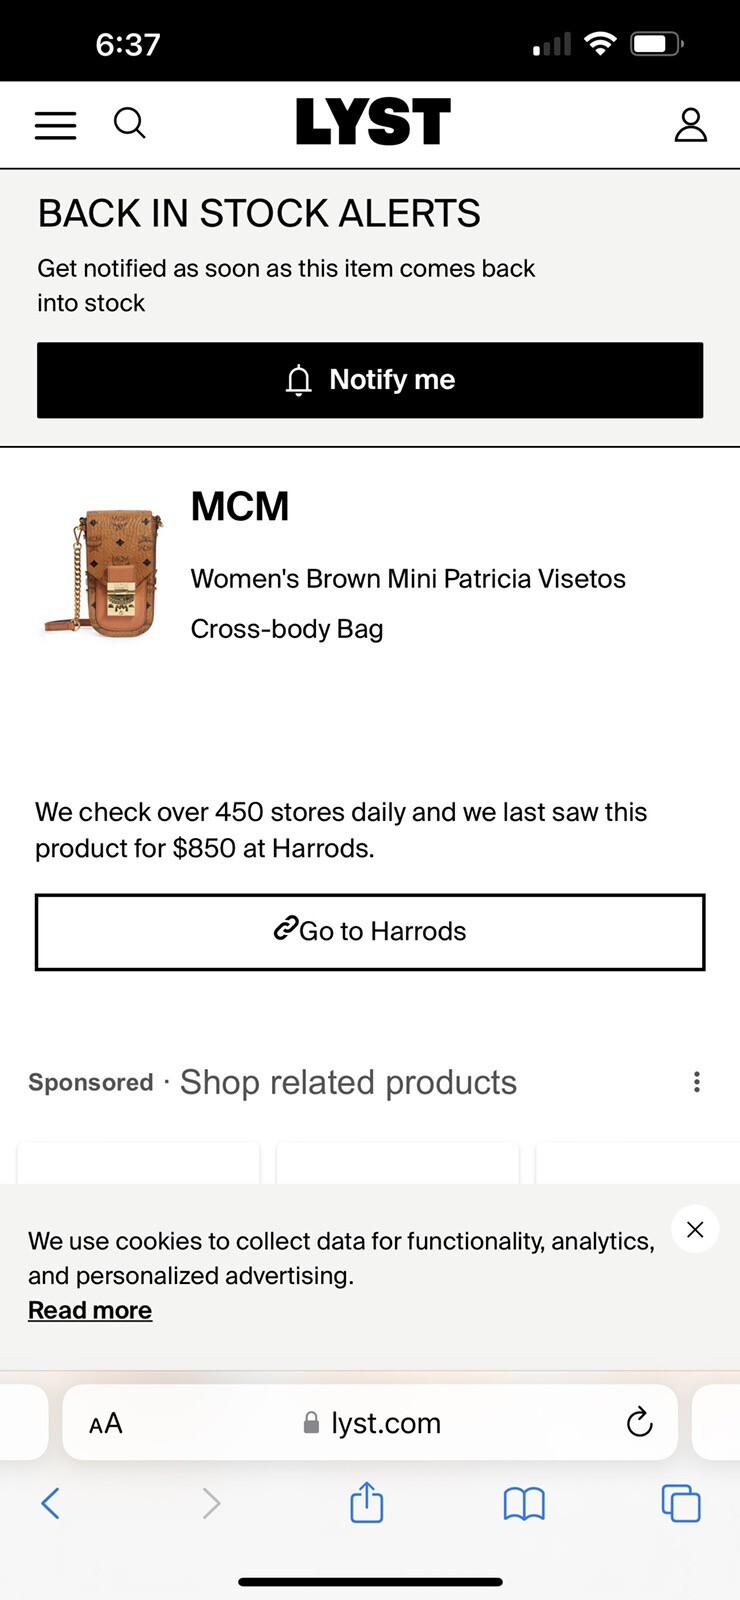Image resolution: width=740 pixels, height=1600 pixels.
Task: Go to the LYST home logo
Action: point(373,122)
